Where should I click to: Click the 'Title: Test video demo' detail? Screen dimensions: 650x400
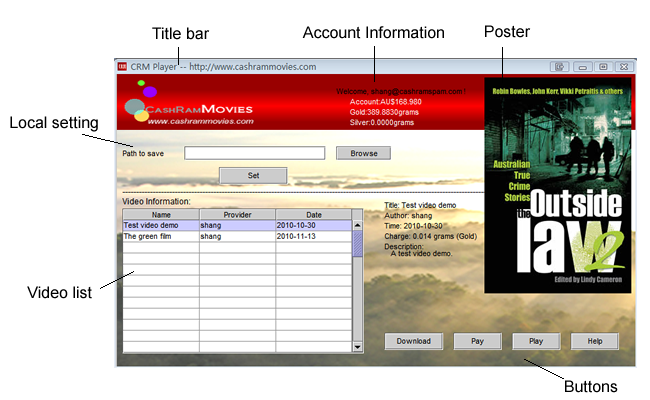(x=420, y=205)
